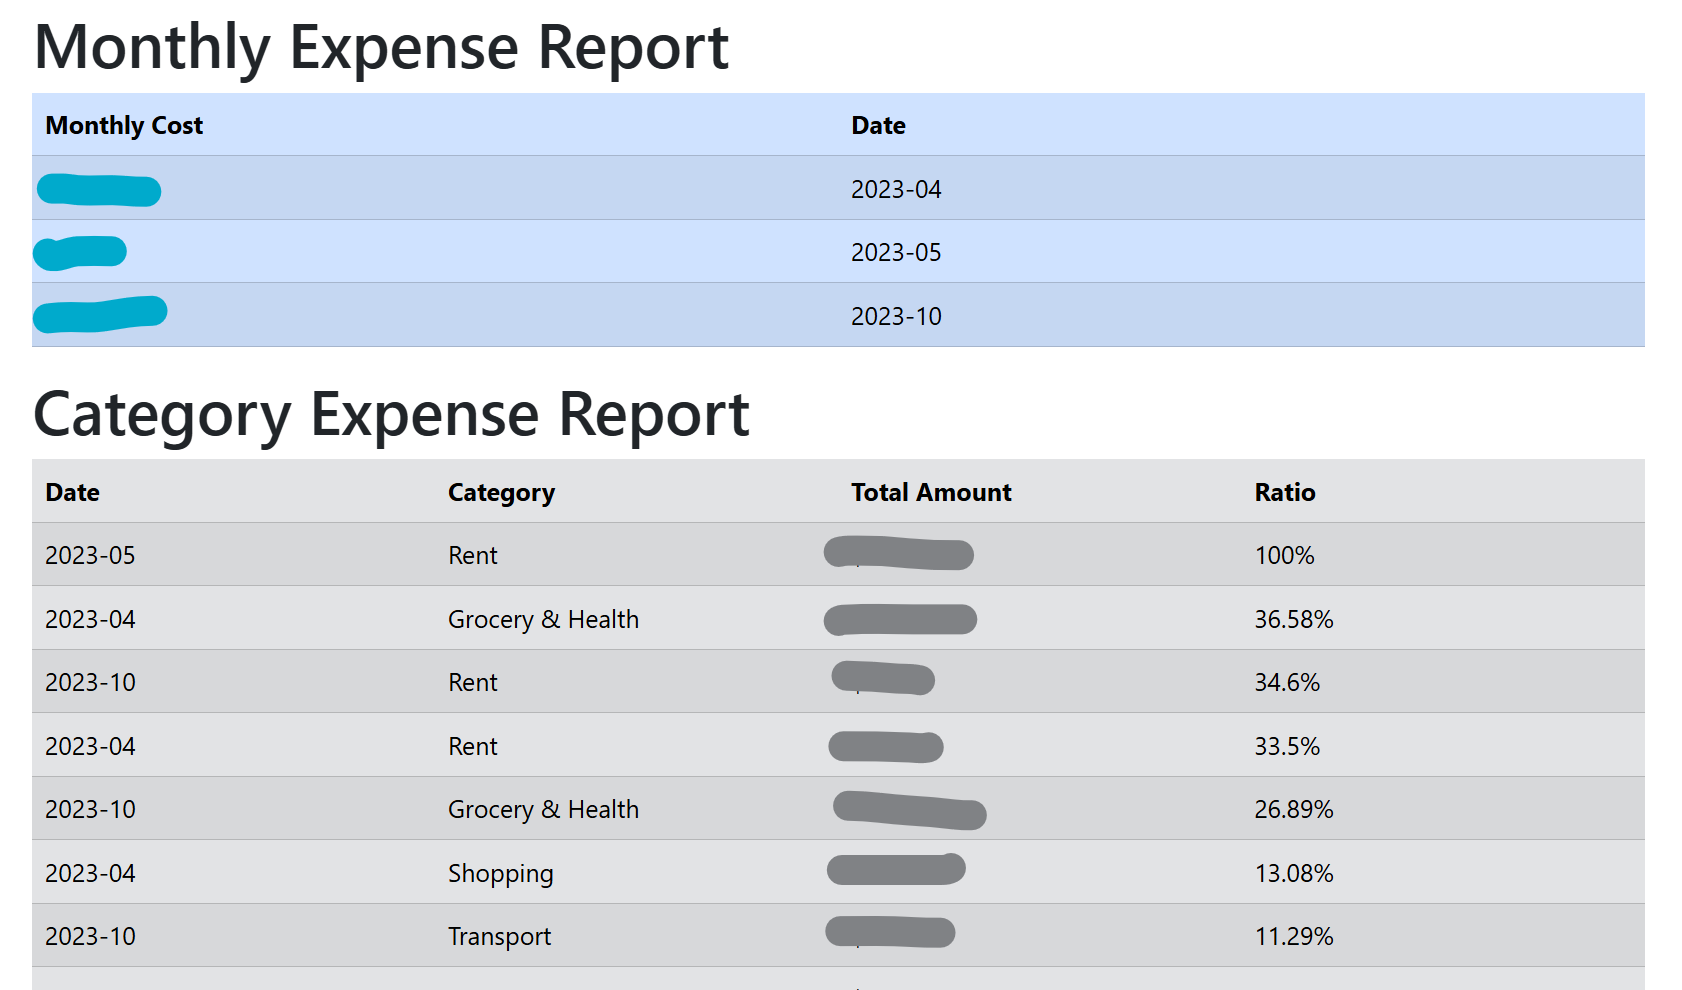Click the date in the Shopping row
Image resolution: width=1682 pixels, height=990 pixels.
point(90,873)
